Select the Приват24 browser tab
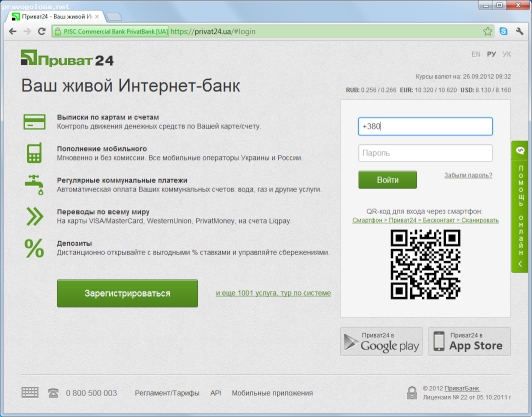The height and width of the screenshot is (417, 532). (x=54, y=16)
